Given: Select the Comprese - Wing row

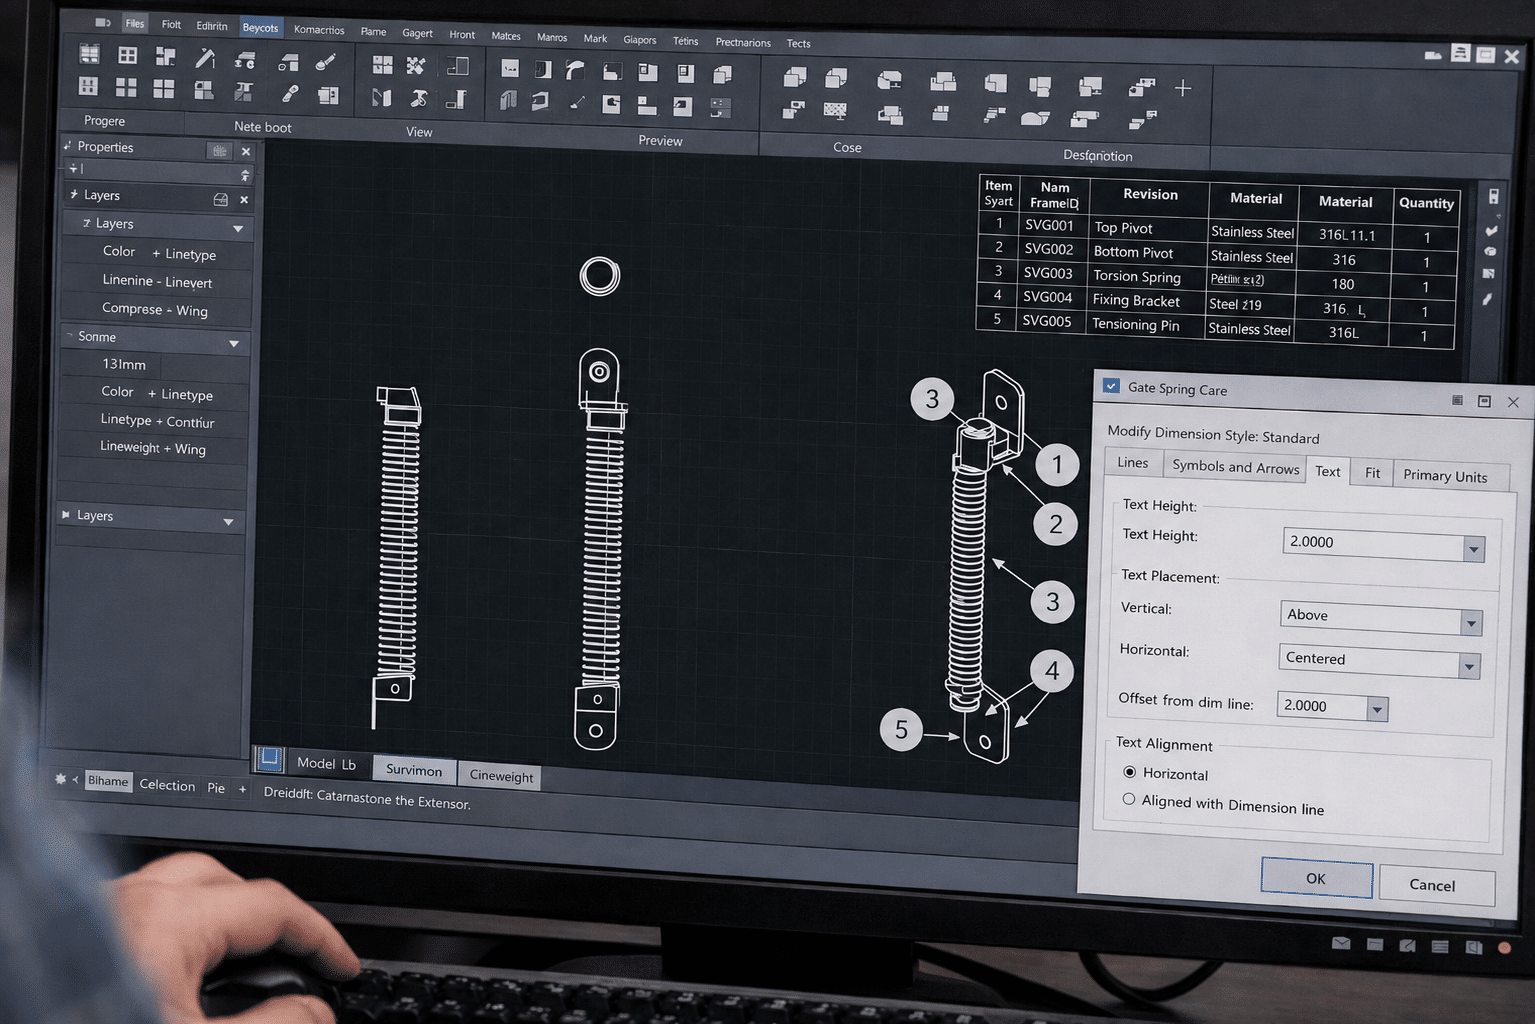Looking at the screenshot, I should [x=155, y=310].
